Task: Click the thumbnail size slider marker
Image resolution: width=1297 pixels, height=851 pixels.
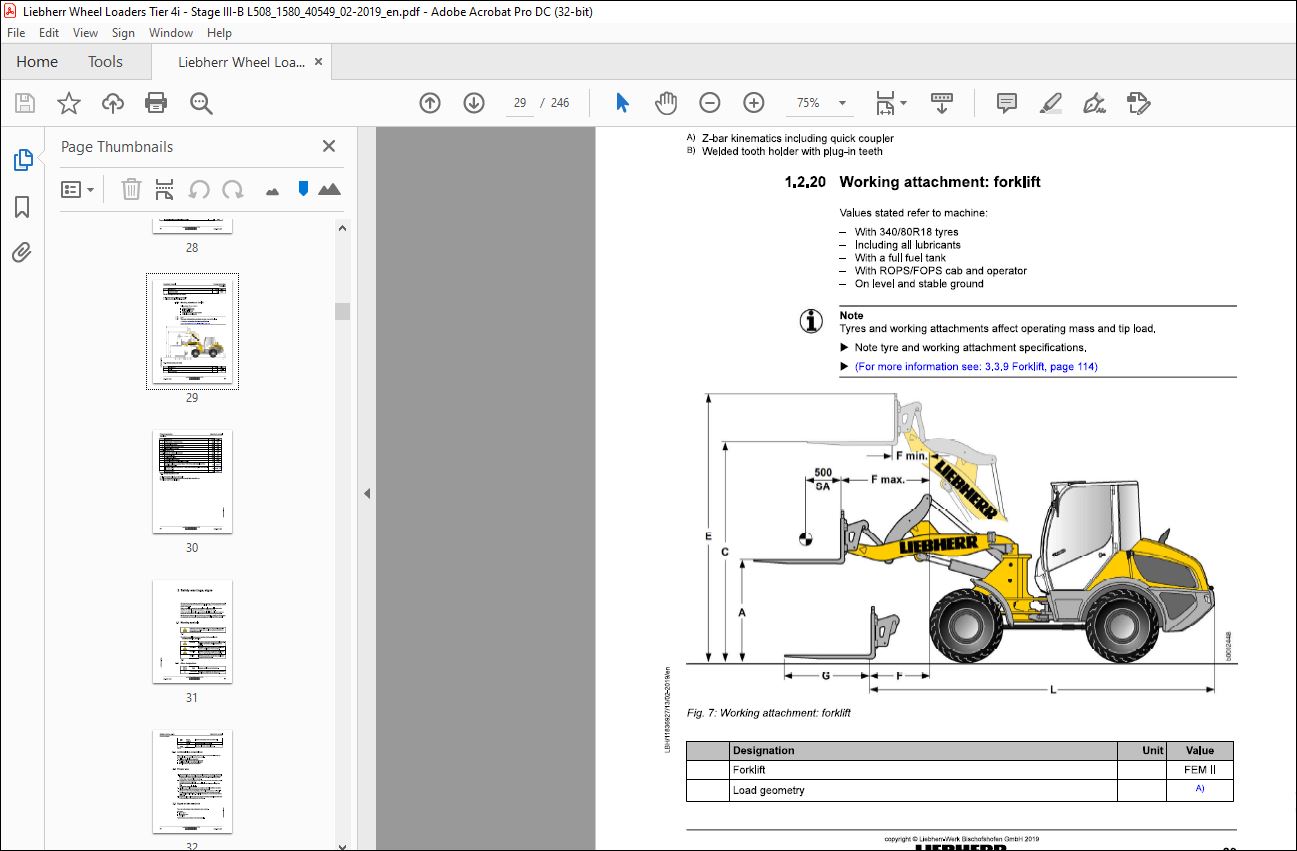Action: tap(303, 189)
